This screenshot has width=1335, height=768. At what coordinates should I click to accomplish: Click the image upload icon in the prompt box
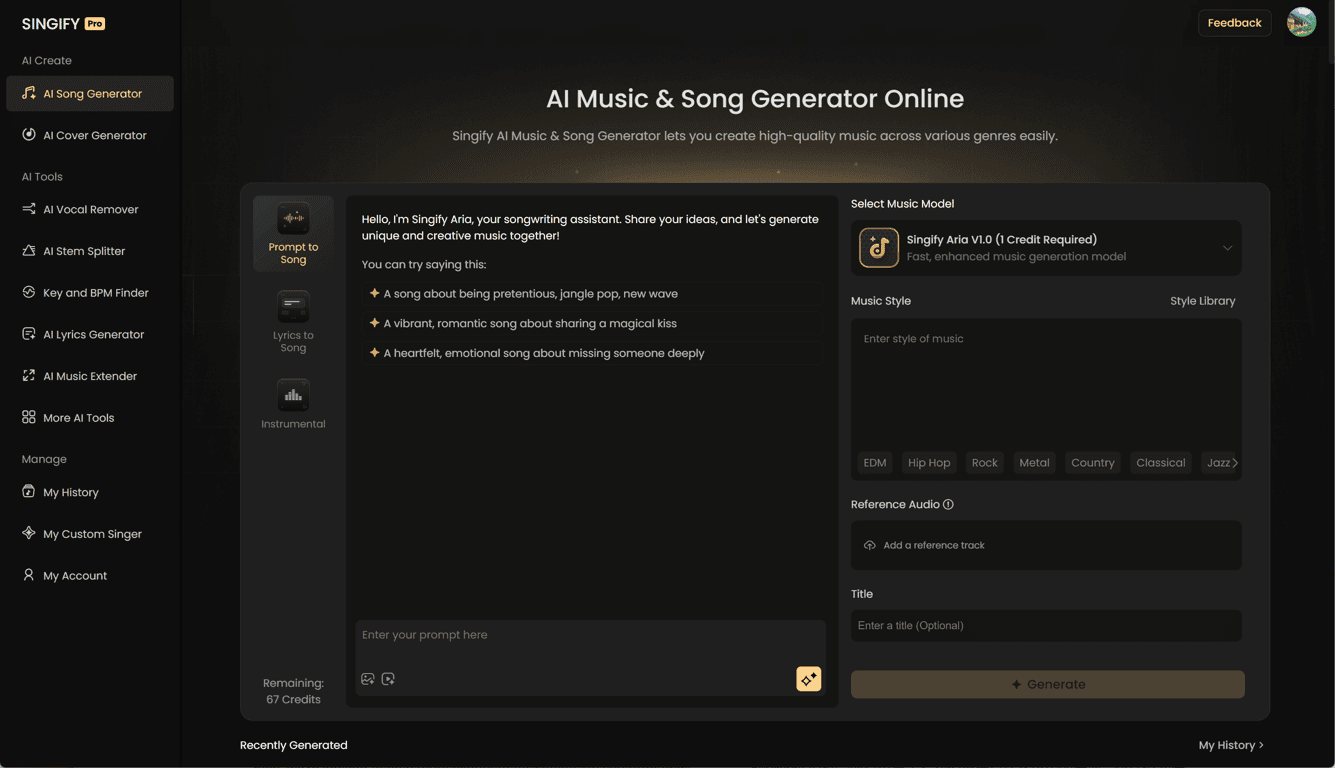coord(367,678)
